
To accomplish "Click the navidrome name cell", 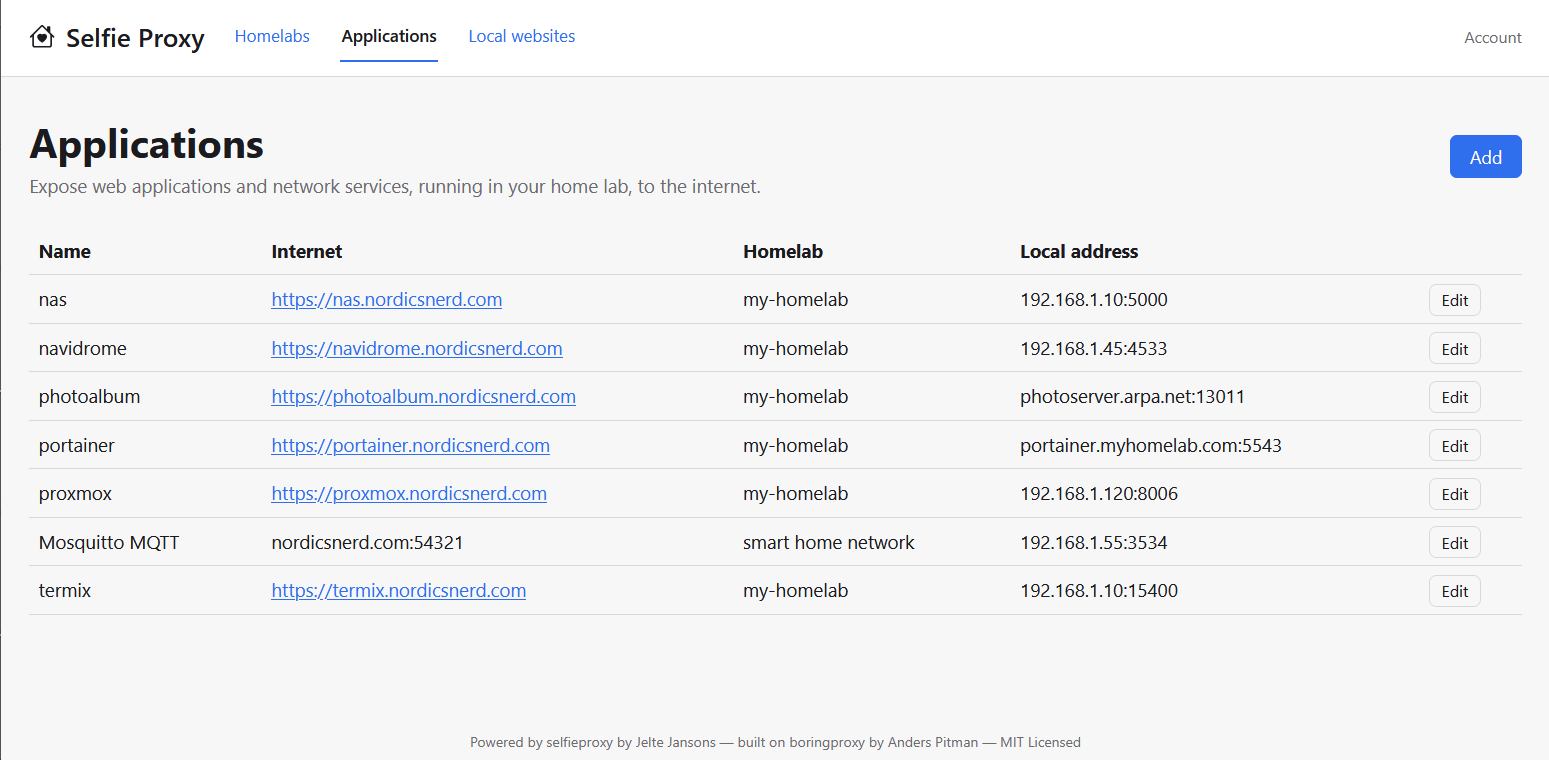I will point(83,349).
